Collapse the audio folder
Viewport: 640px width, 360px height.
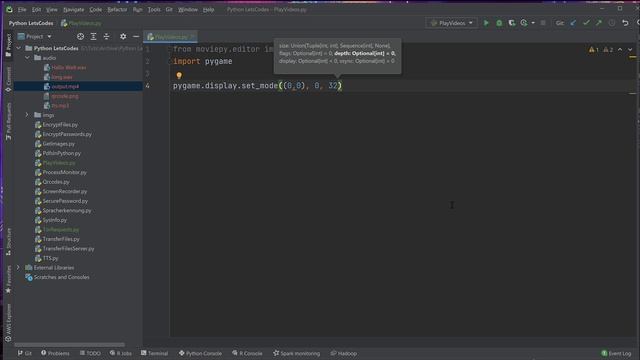27,58
